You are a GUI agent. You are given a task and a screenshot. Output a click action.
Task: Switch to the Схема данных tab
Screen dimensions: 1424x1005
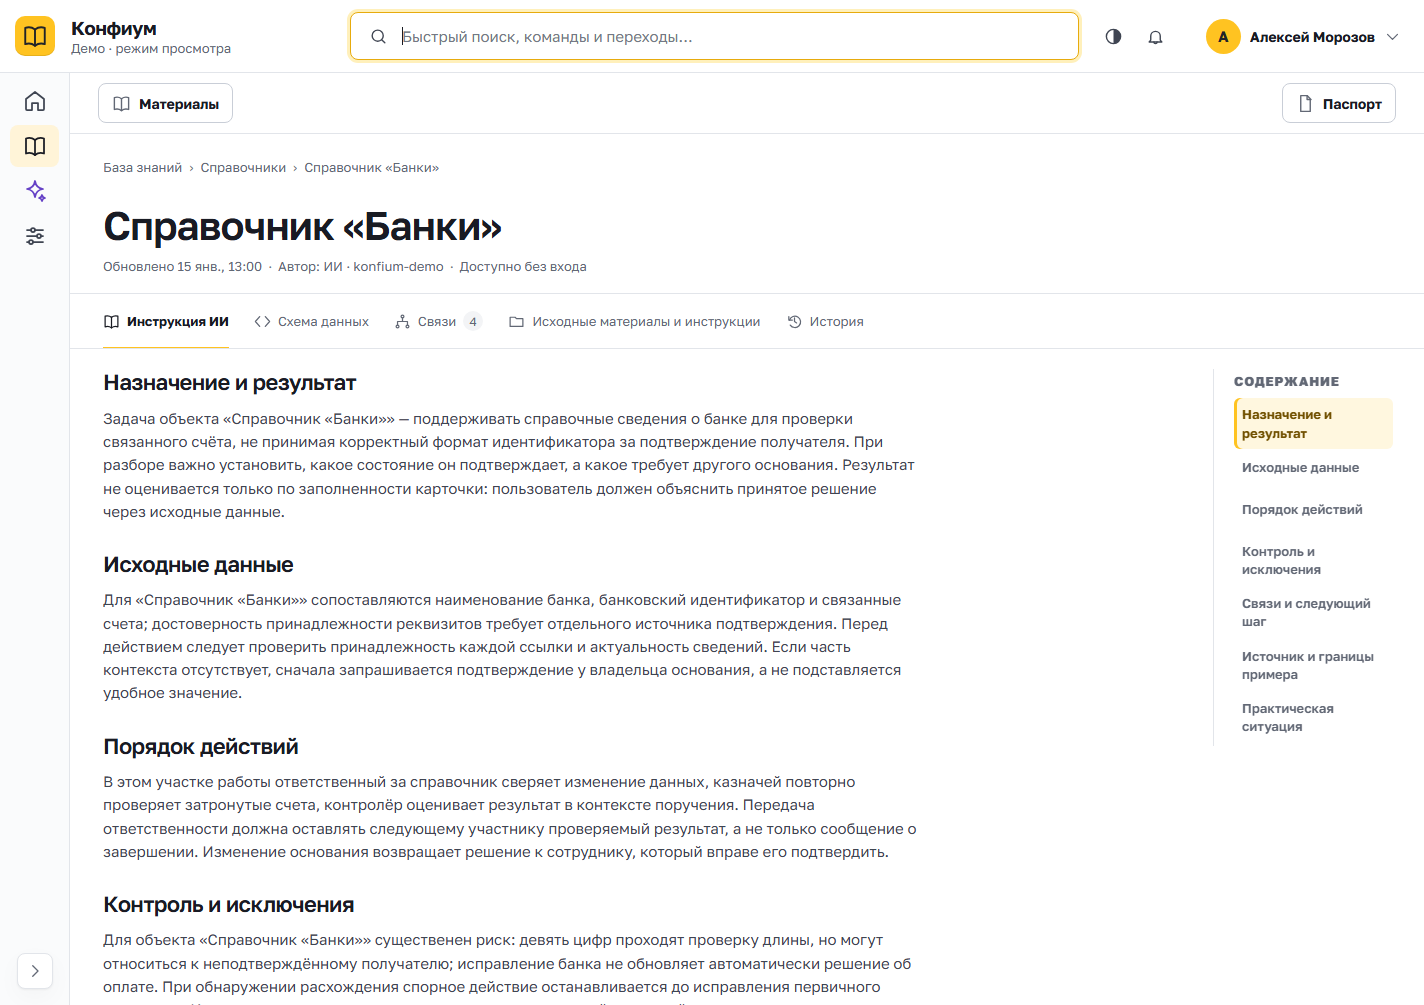pos(311,322)
